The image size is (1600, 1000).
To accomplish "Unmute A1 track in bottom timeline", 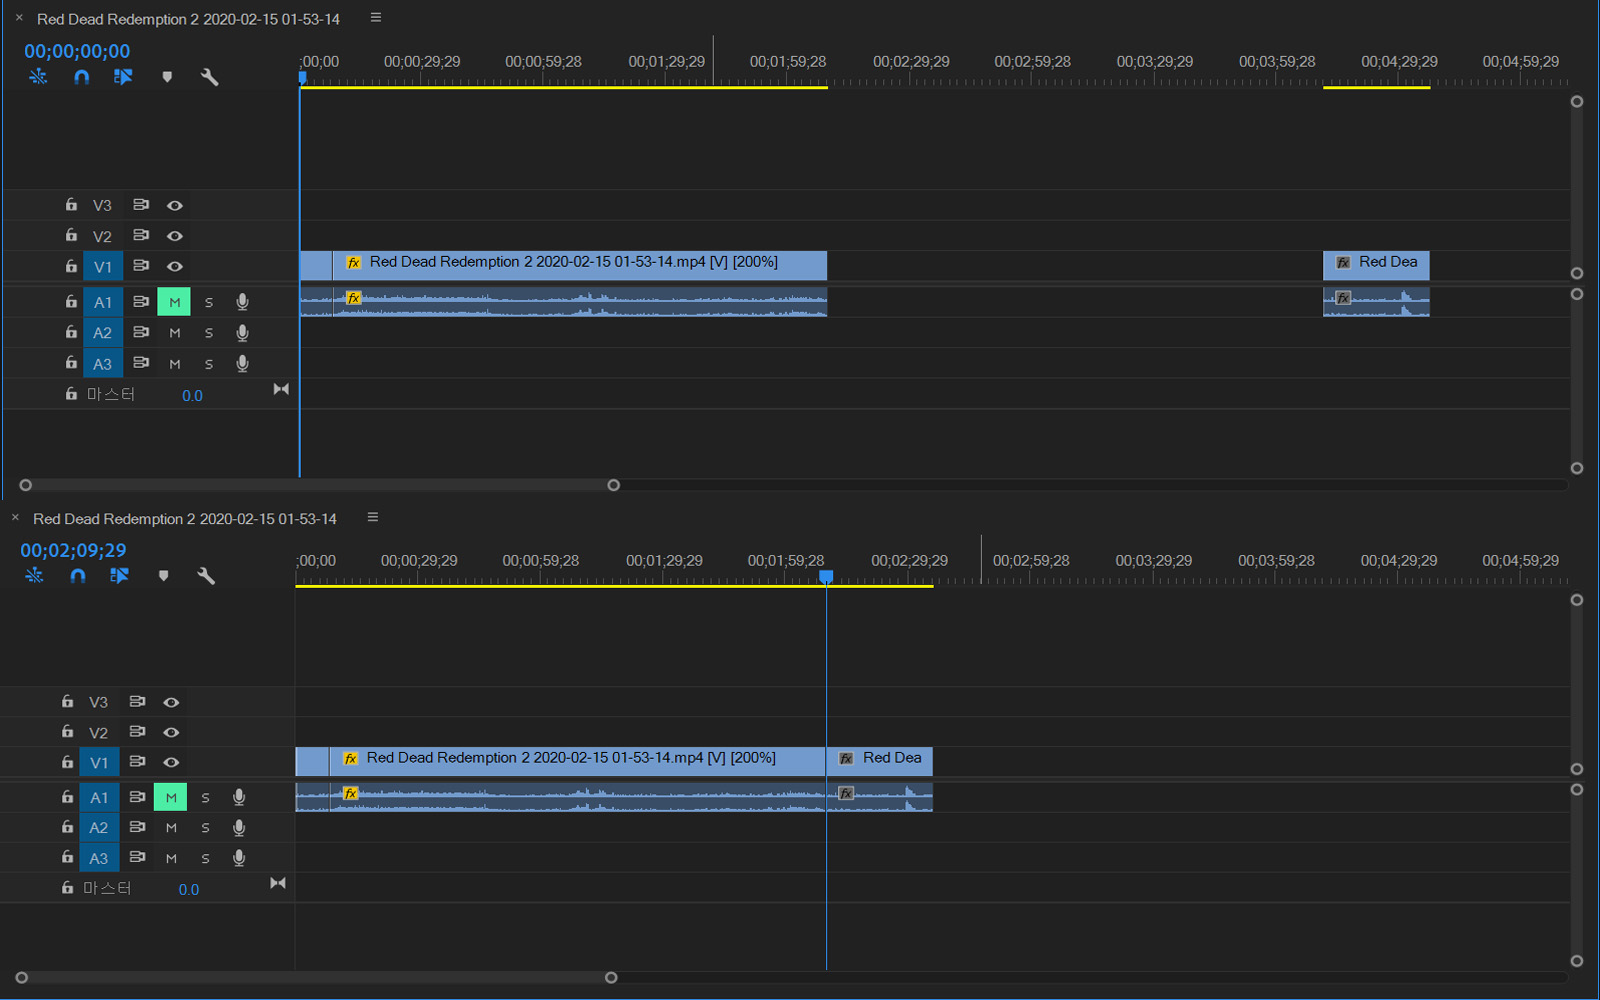I will pyautogui.click(x=170, y=797).
